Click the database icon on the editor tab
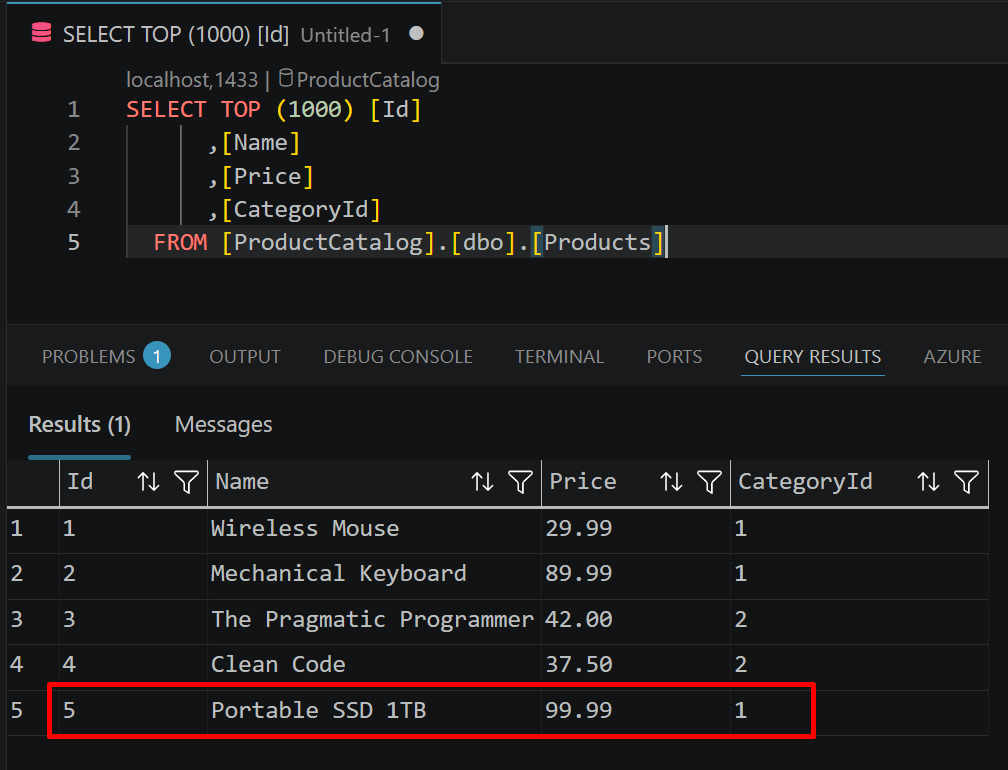Screen dimensions: 1008x770 [41, 33]
